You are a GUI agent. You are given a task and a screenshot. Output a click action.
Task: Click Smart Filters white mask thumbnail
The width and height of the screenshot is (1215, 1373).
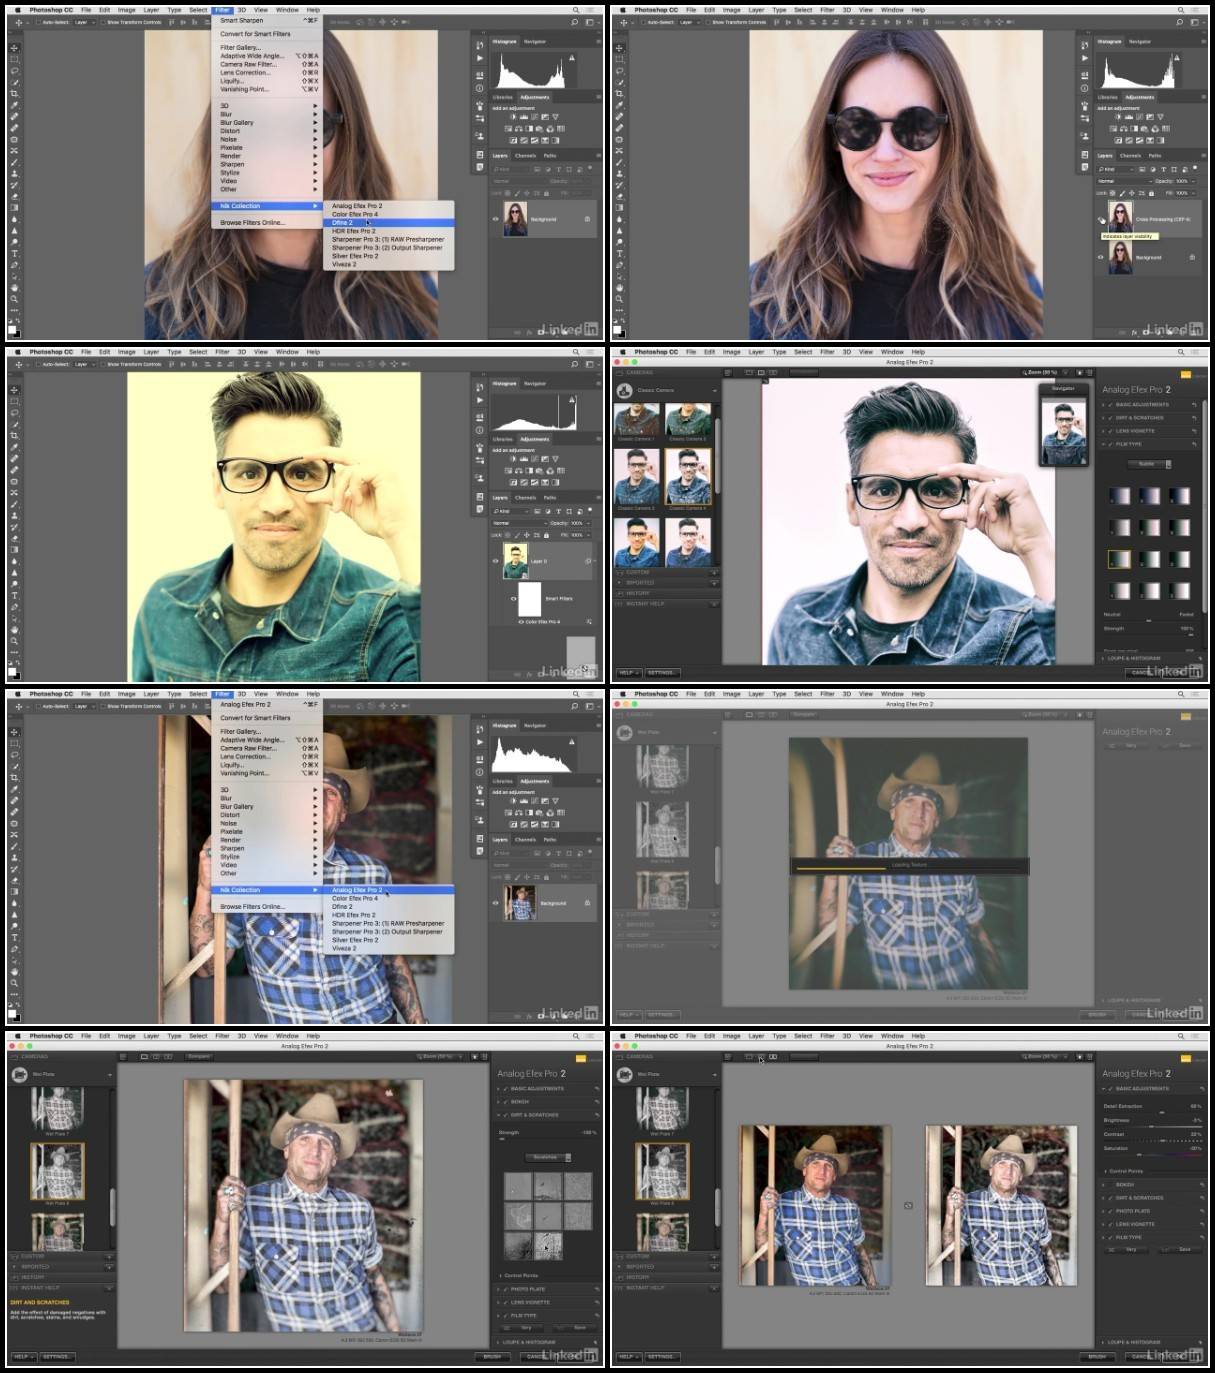(529, 599)
